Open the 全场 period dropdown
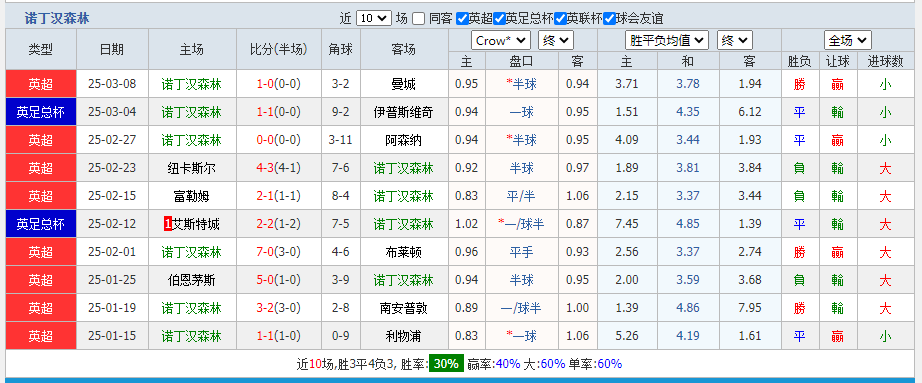This screenshot has height=383, width=922. click(847, 41)
